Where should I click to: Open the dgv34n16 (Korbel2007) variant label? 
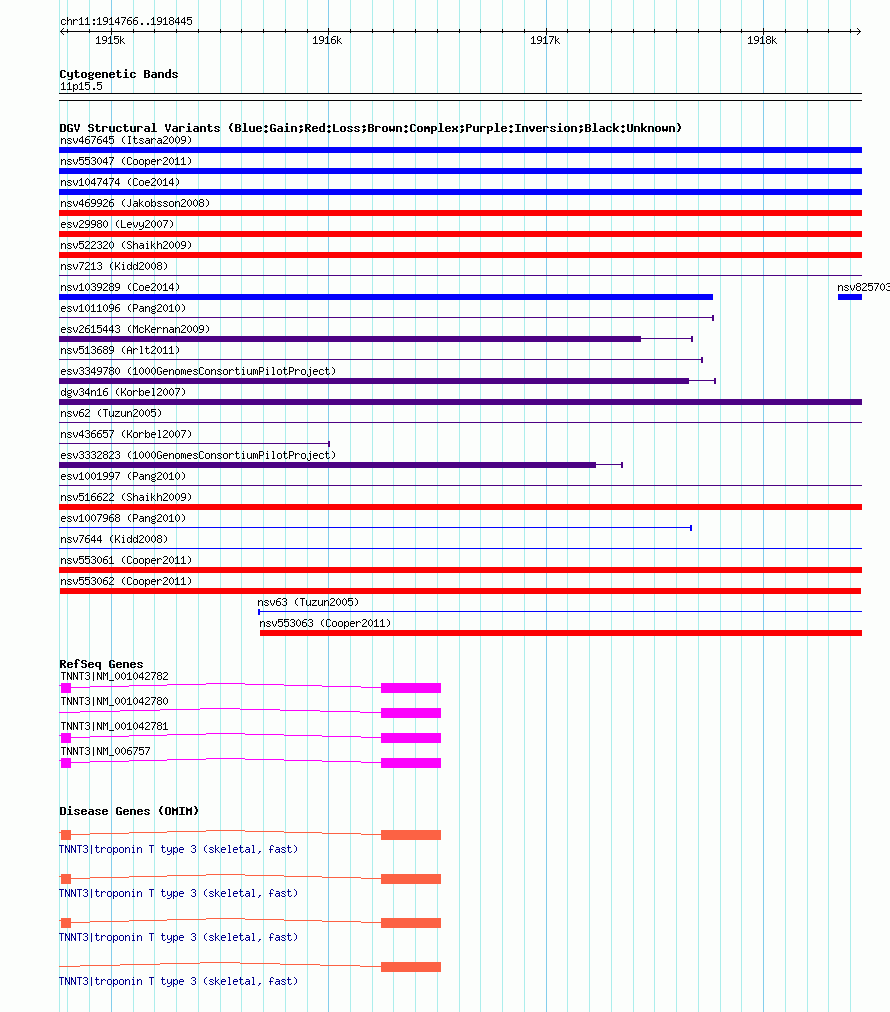coord(123,392)
